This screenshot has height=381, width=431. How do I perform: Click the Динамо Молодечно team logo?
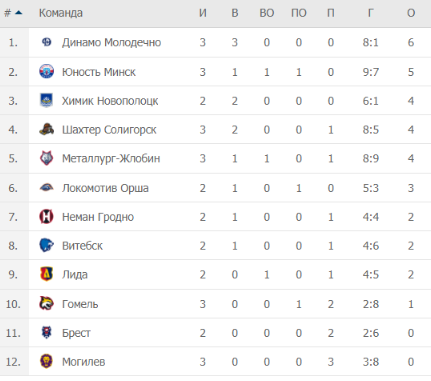coord(46,42)
